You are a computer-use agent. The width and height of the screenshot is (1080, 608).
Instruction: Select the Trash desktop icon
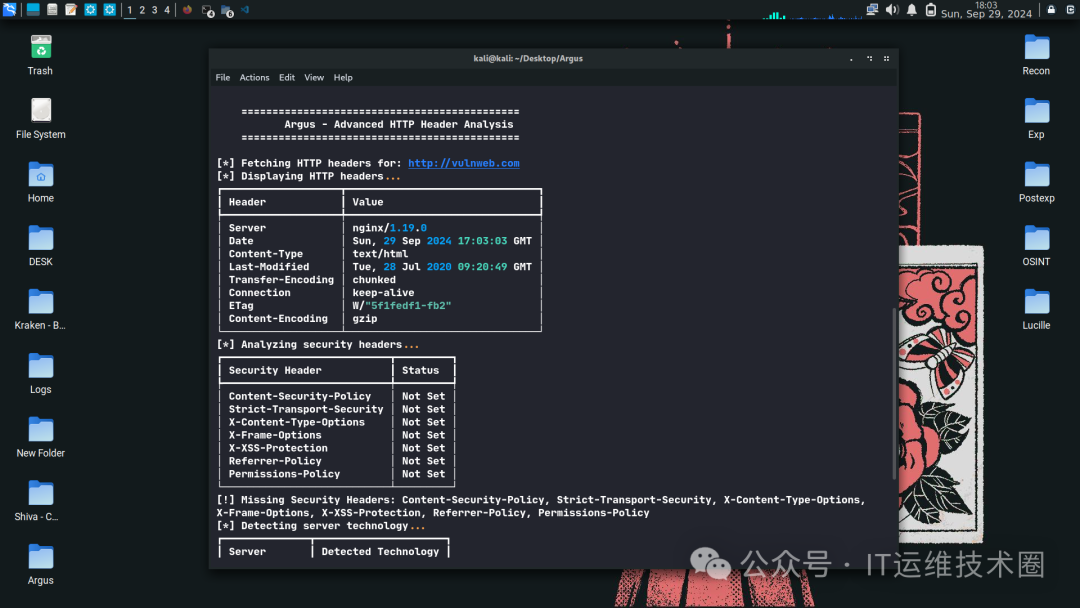click(x=41, y=55)
